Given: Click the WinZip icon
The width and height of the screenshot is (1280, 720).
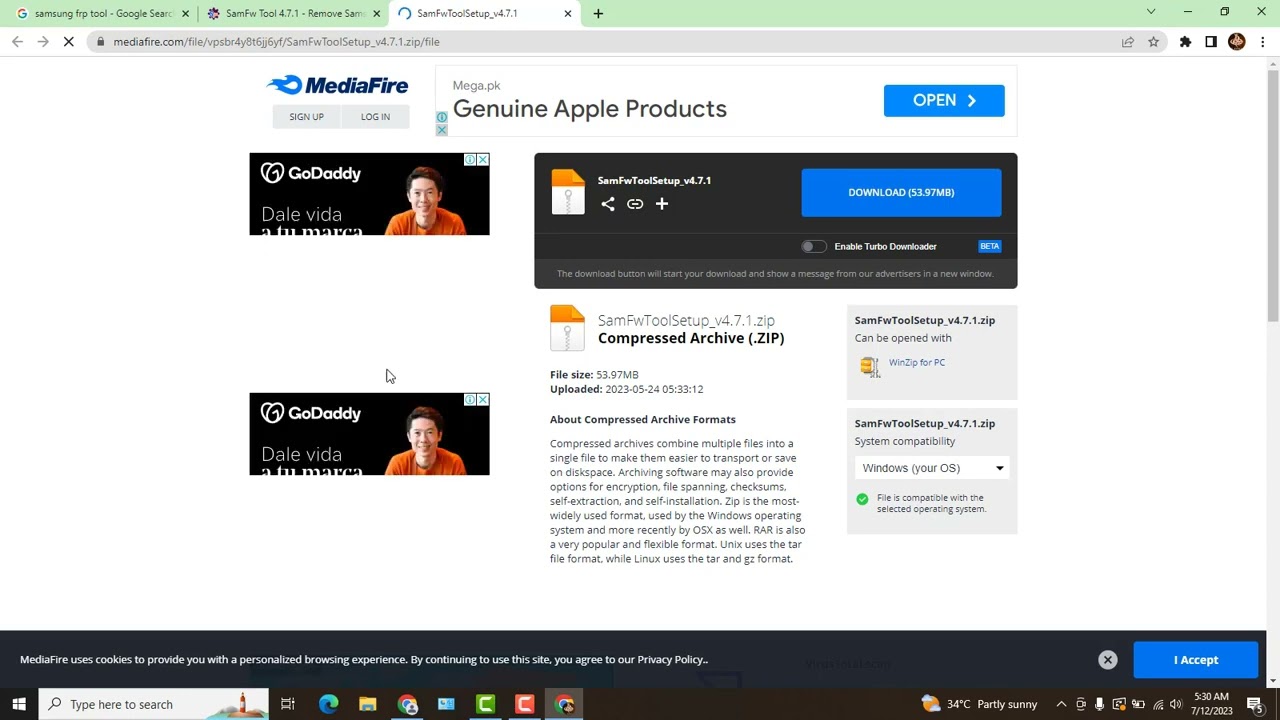Looking at the screenshot, I should [x=870, y=366].
